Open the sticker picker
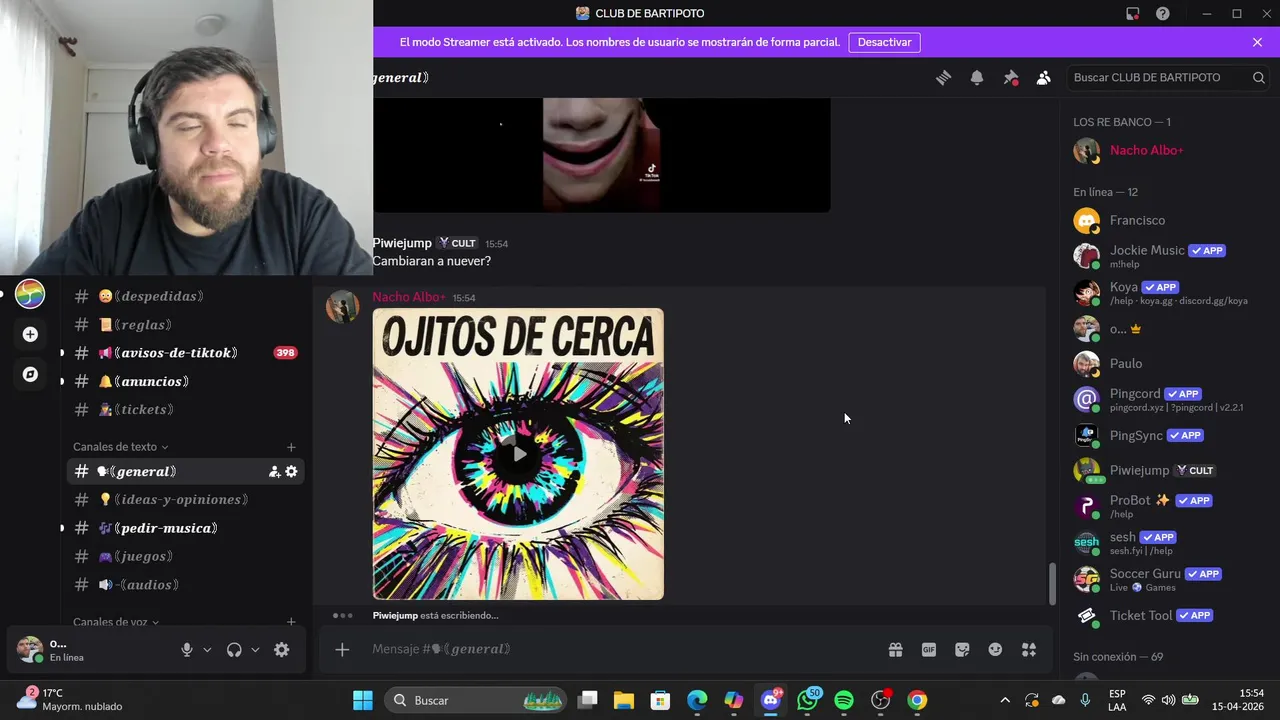The height and width of the screenshot is (720, 1280). click(962, 650)
